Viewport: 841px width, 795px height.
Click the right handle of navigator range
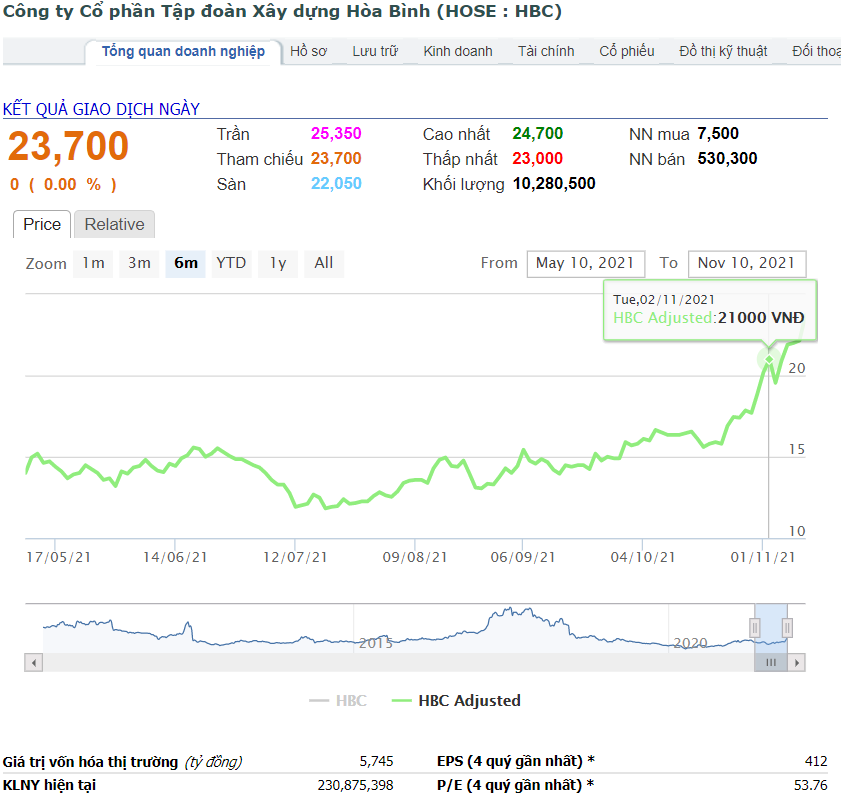(x=787, y=627)
